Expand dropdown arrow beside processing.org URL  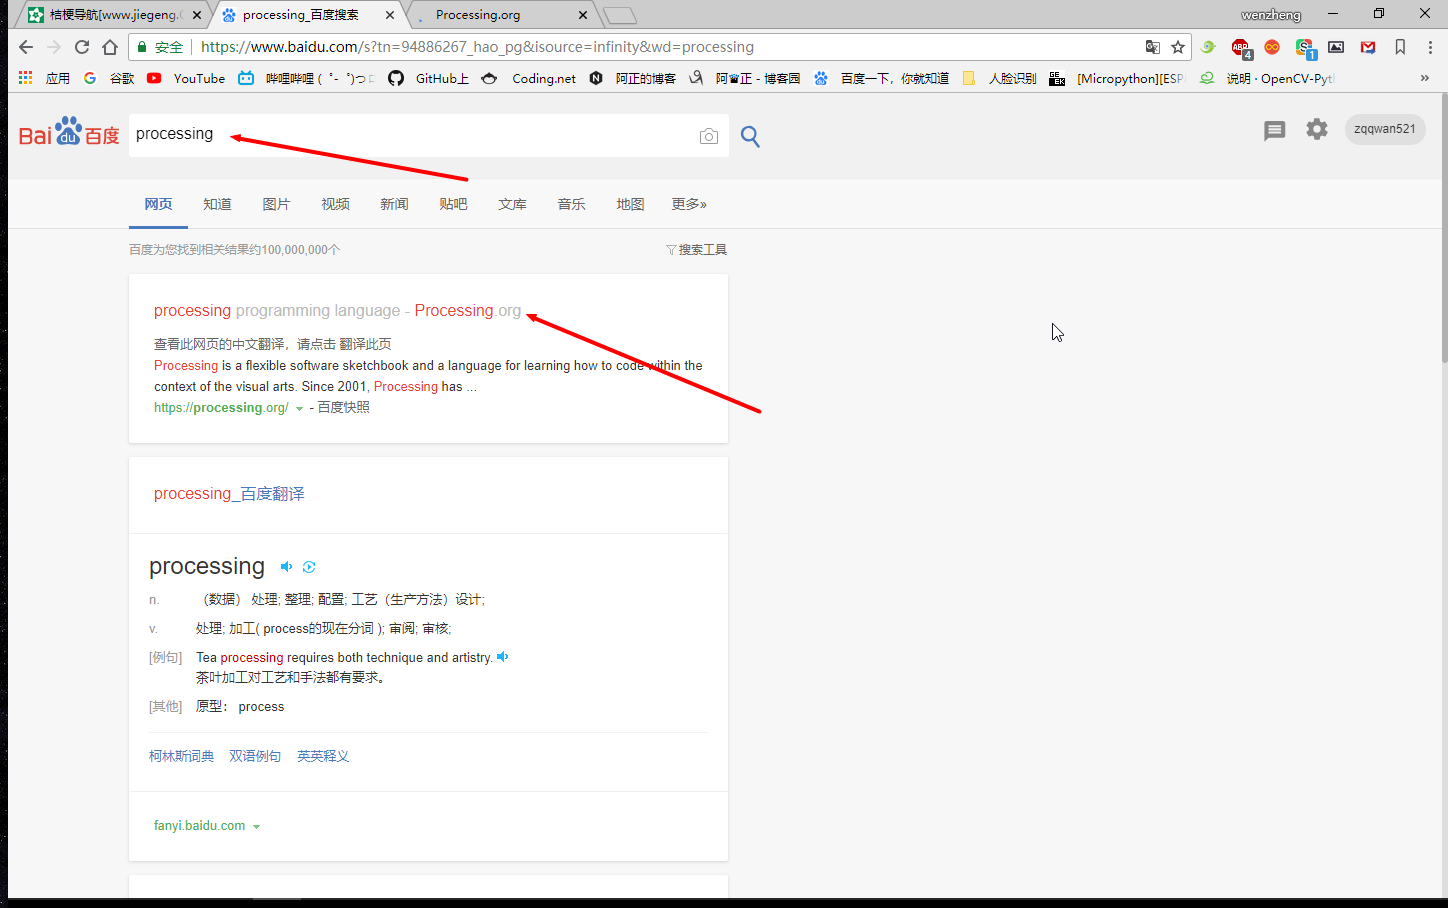[x=299, y=408]
